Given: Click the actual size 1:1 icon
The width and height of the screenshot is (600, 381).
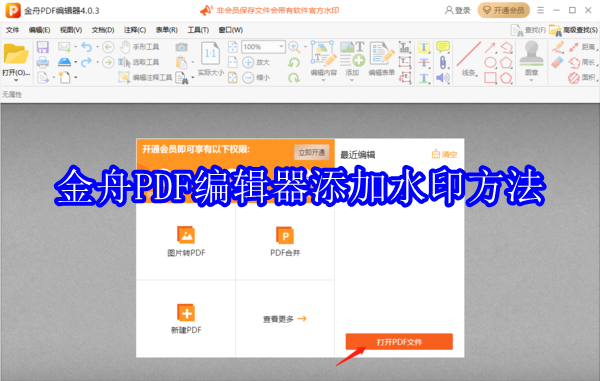Looking at the screenshot, I should coord(210,54).
